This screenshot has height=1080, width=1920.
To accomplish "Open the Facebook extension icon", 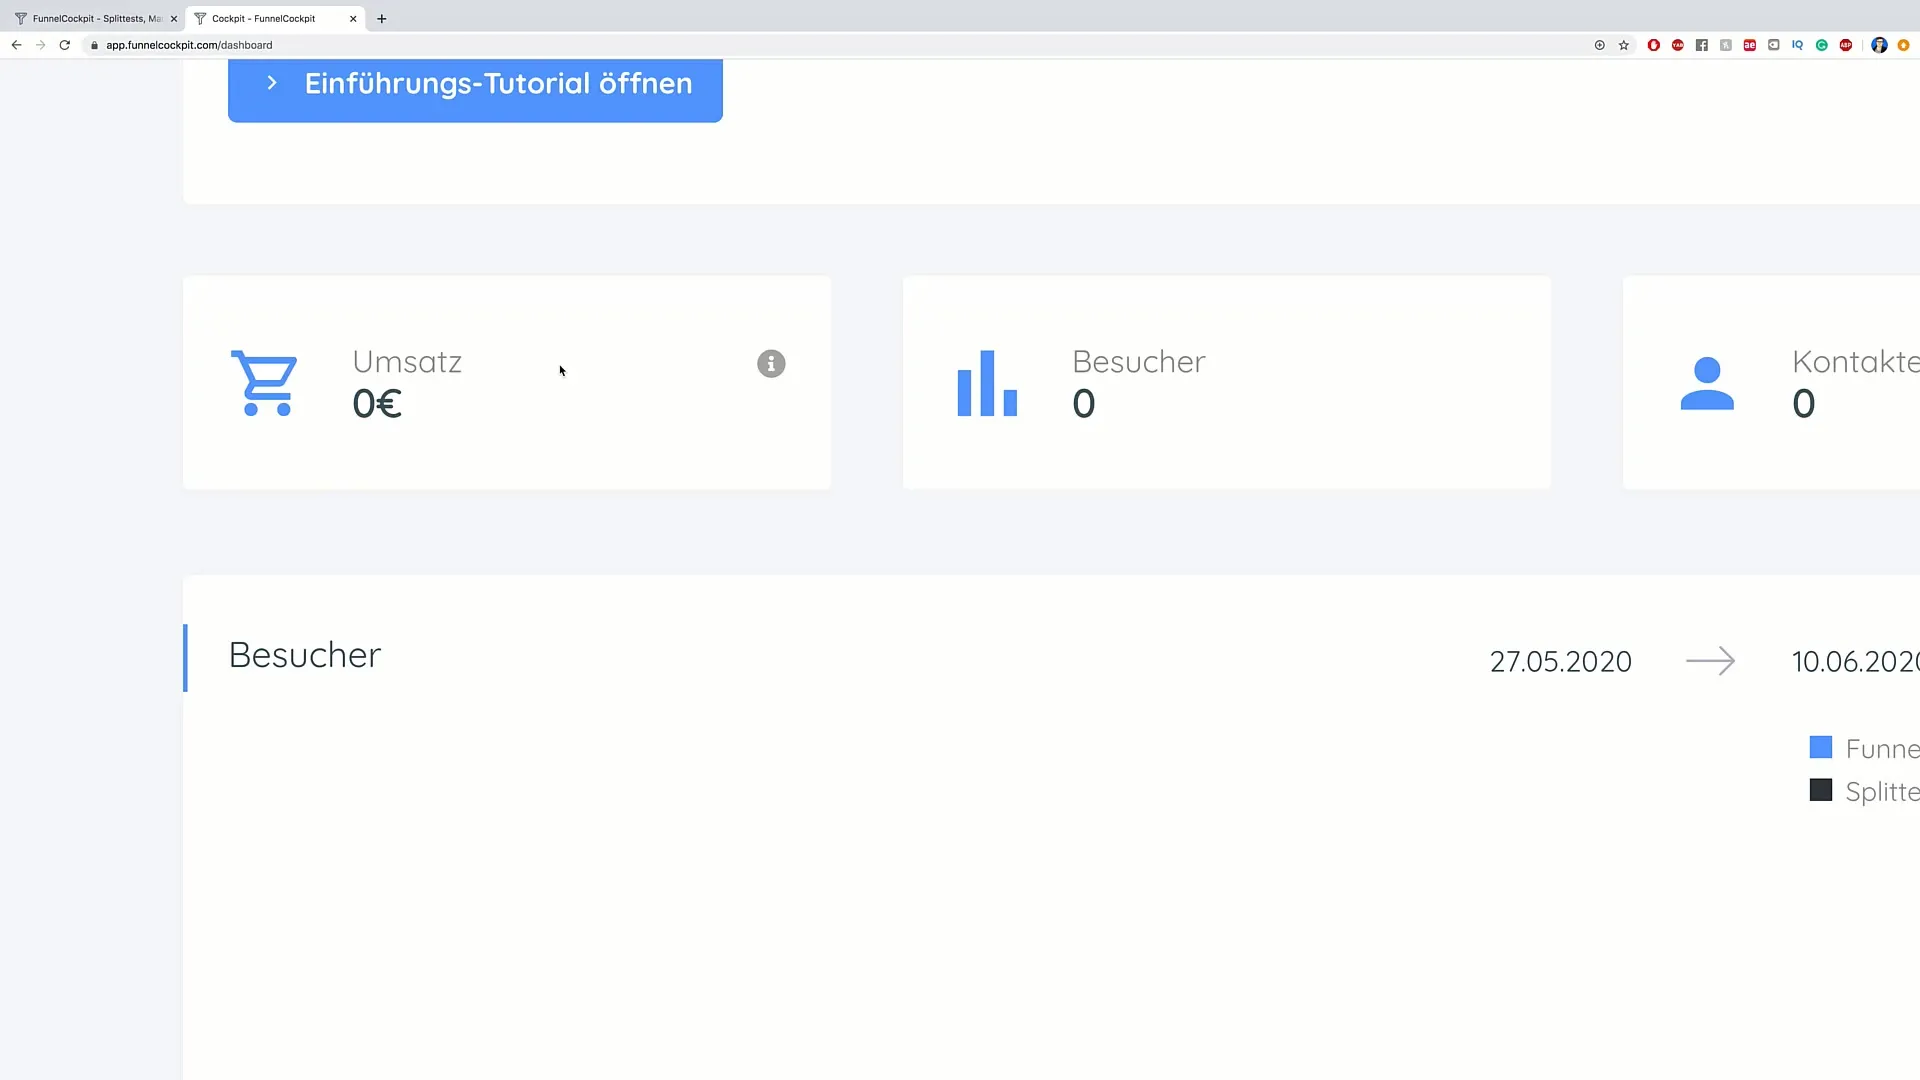I will click(x=1702, y=45).
